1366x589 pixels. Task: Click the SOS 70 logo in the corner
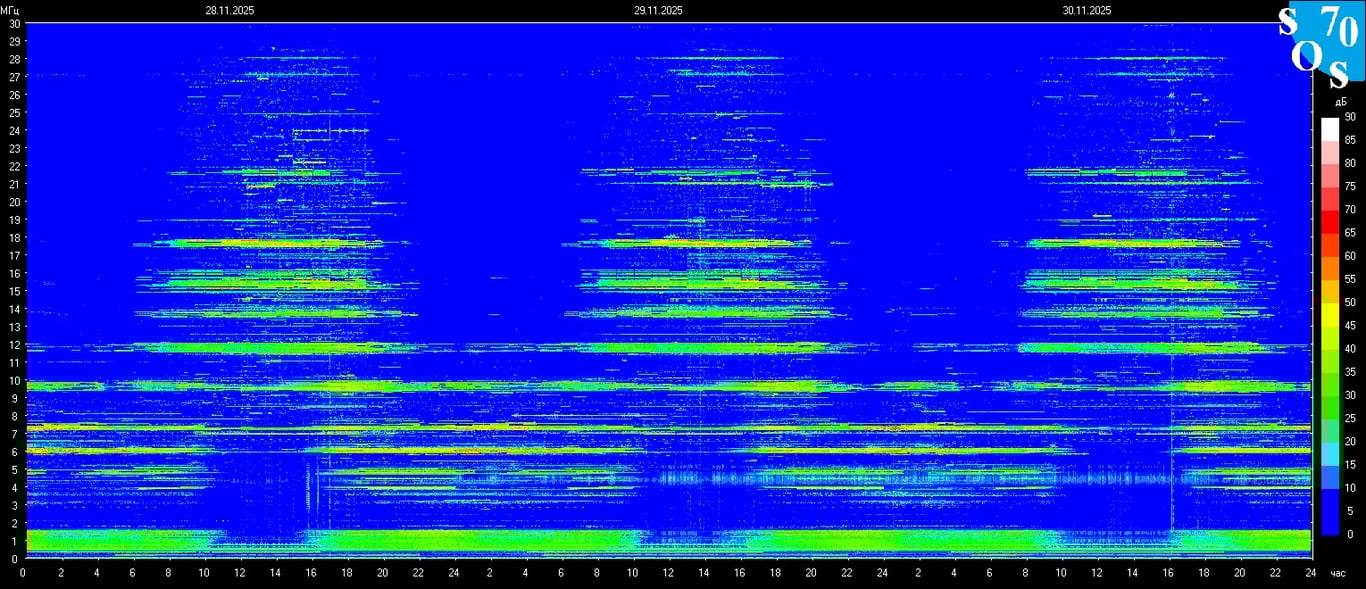click(1320, 40)
